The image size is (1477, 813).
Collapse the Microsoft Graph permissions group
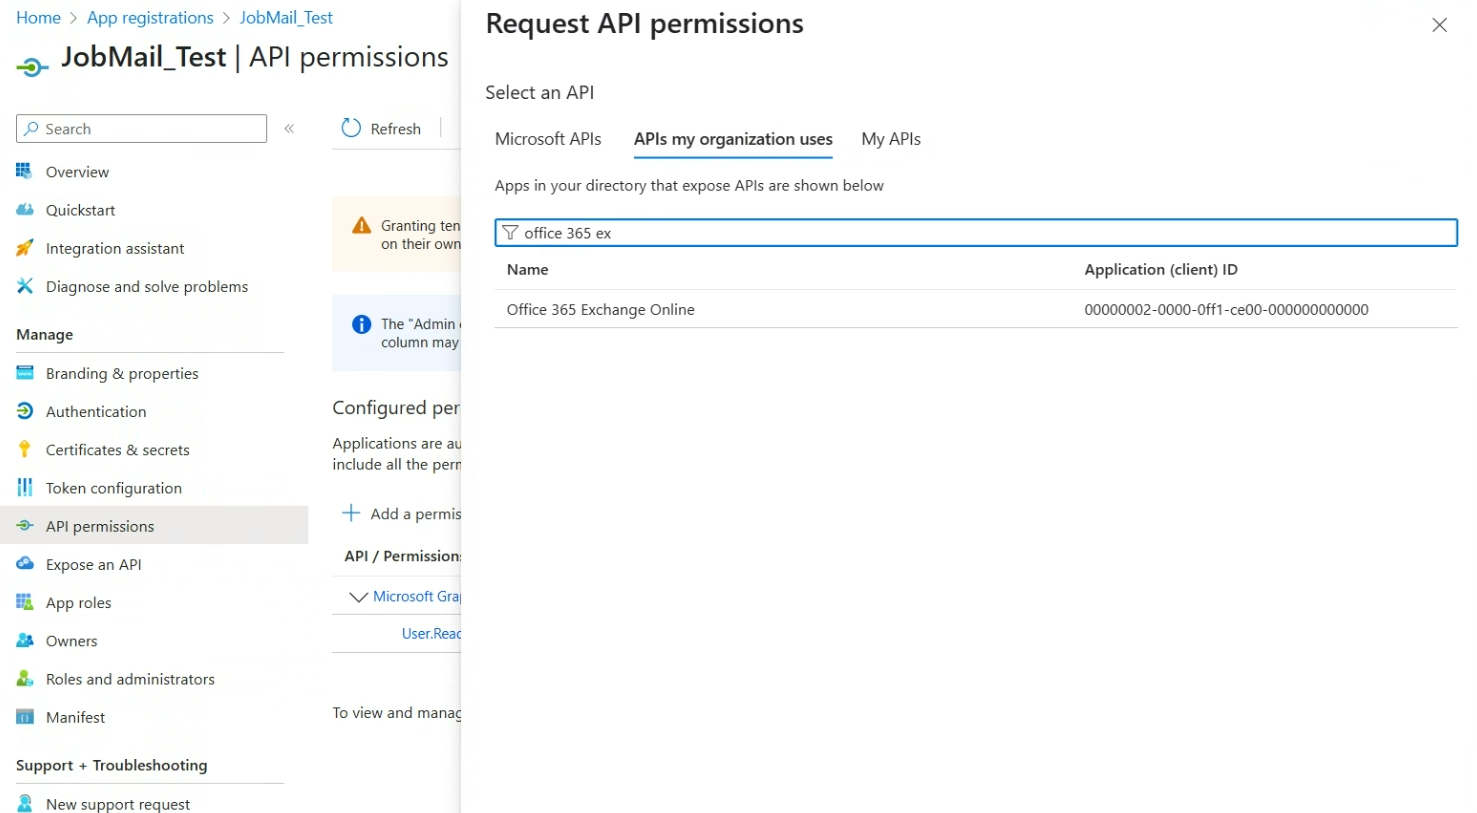pos(357,597)
